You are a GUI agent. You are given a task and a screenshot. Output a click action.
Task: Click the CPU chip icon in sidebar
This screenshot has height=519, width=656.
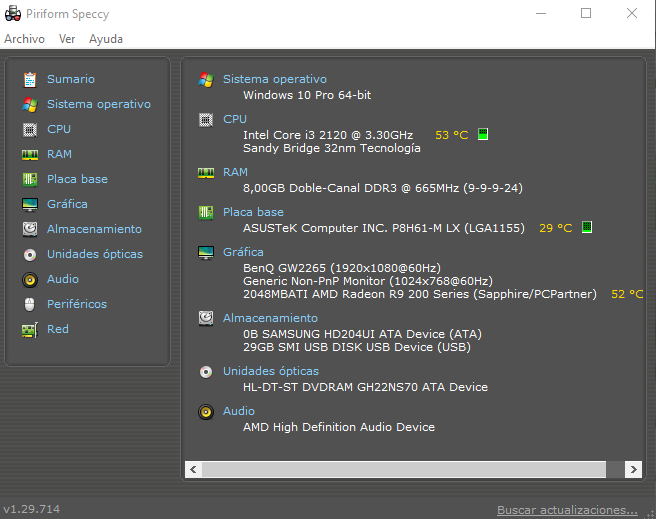(30, 130)
